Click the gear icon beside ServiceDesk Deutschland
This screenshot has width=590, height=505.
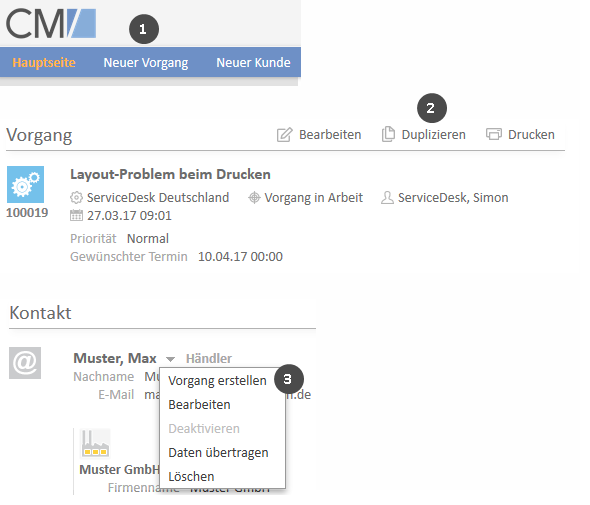tap(76, 198)
